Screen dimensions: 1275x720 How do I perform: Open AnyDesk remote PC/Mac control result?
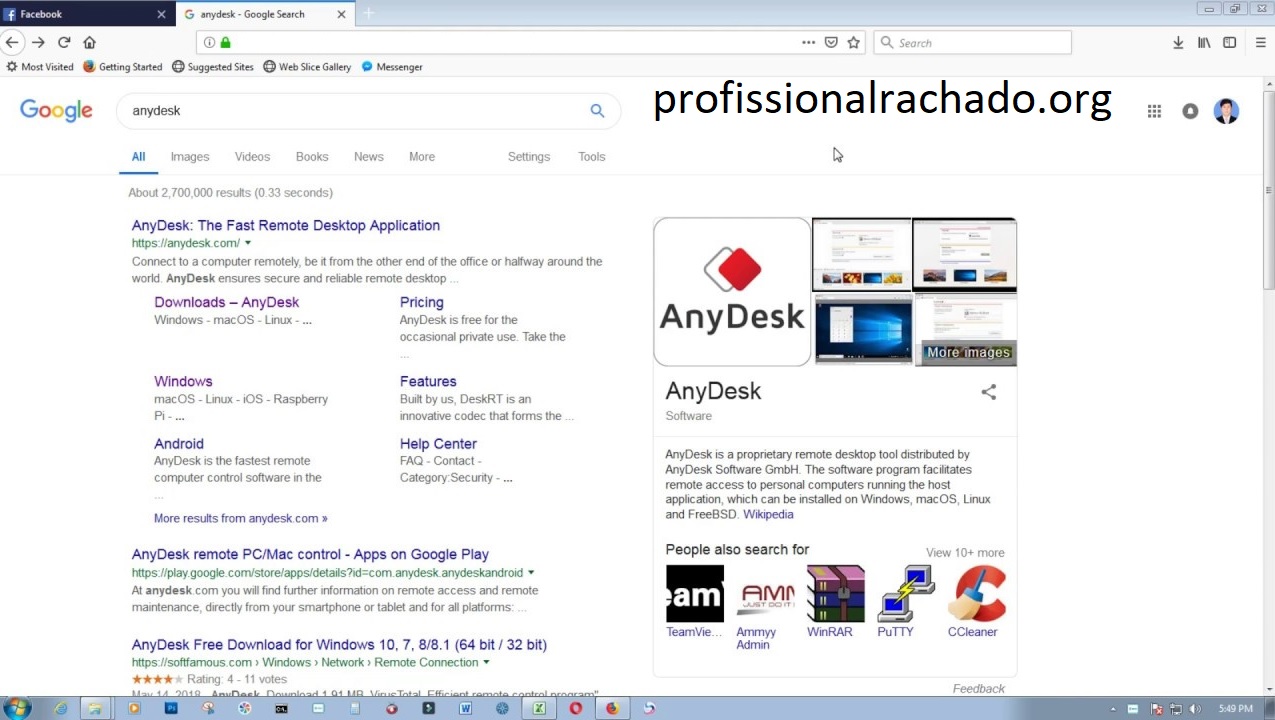click(310, 554)
